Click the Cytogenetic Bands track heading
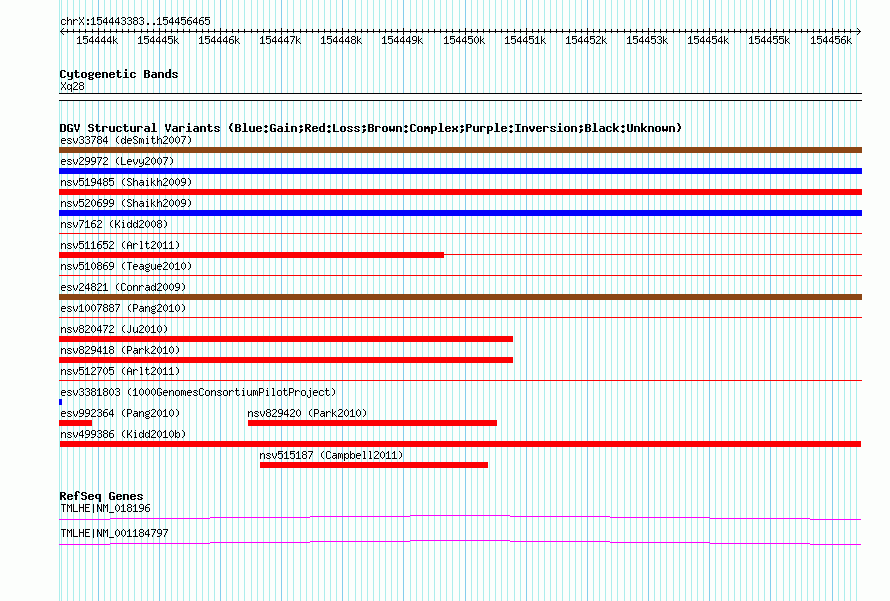The image size is (890, 601). point(119,74)
